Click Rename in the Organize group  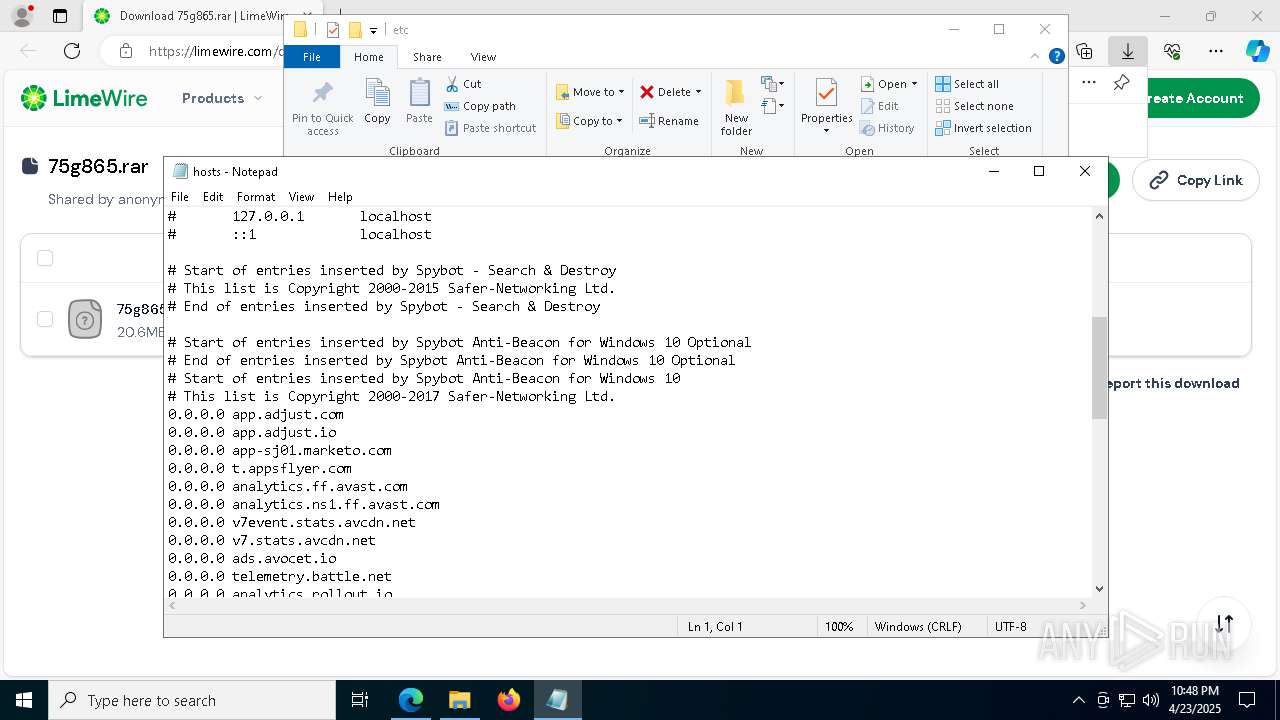[669, 121]
